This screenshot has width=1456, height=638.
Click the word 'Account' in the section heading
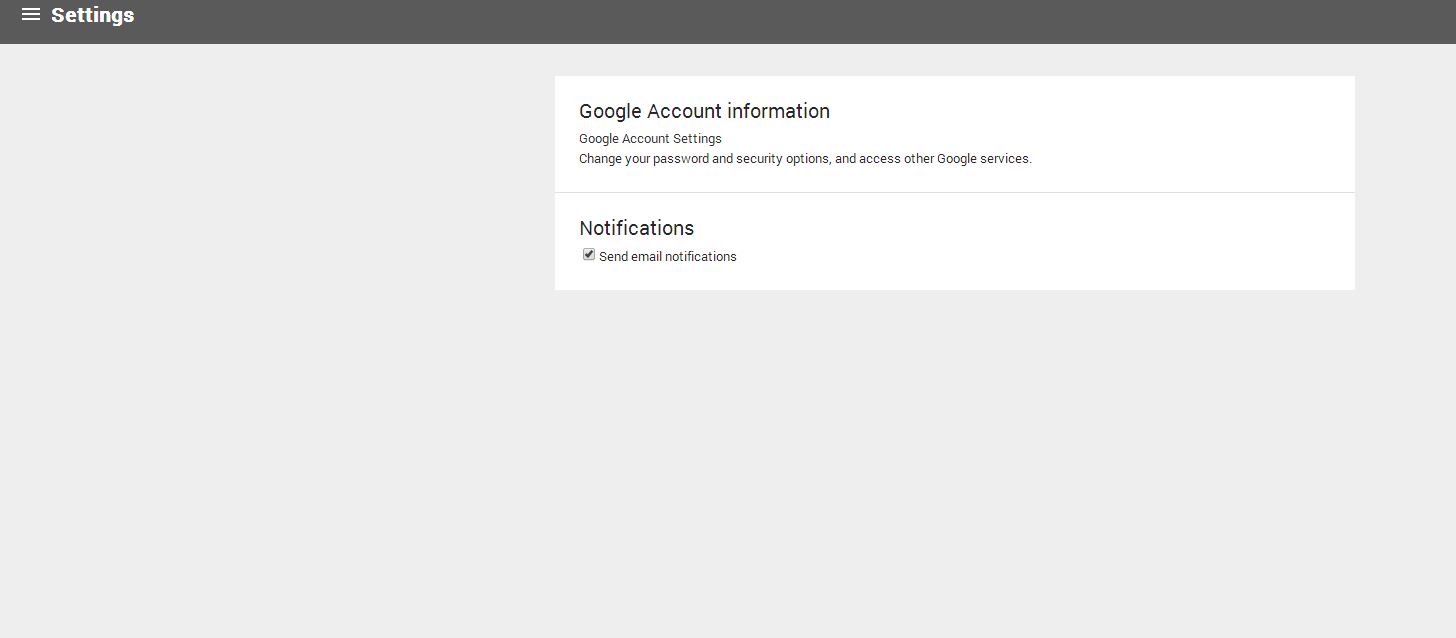point(684,111)
